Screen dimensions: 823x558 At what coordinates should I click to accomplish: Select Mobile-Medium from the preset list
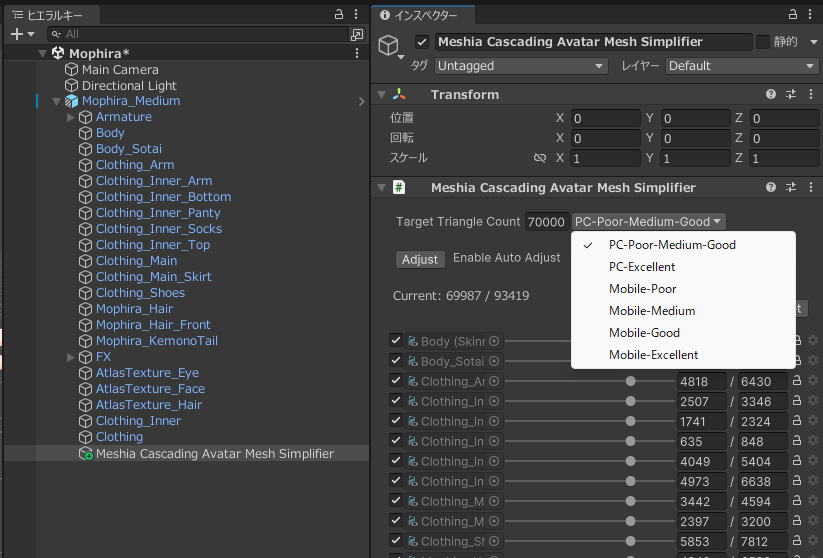(x=683, y=311)
